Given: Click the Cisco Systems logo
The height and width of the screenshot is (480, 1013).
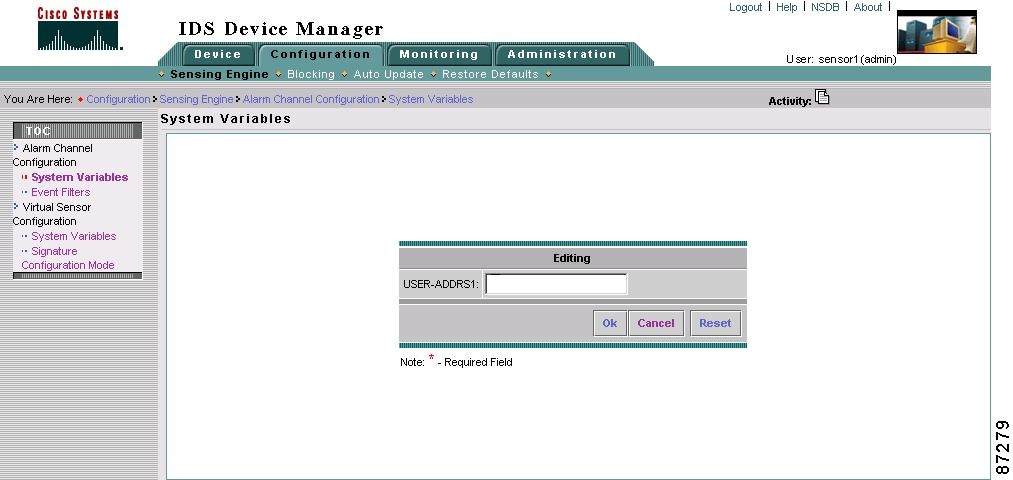Looking at the screenshot, I should (79, 29).
